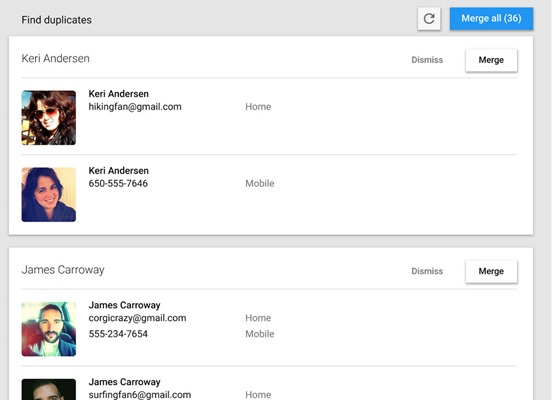Click the Merge all (36) button
552x400 pixels.
coord(491,18)
